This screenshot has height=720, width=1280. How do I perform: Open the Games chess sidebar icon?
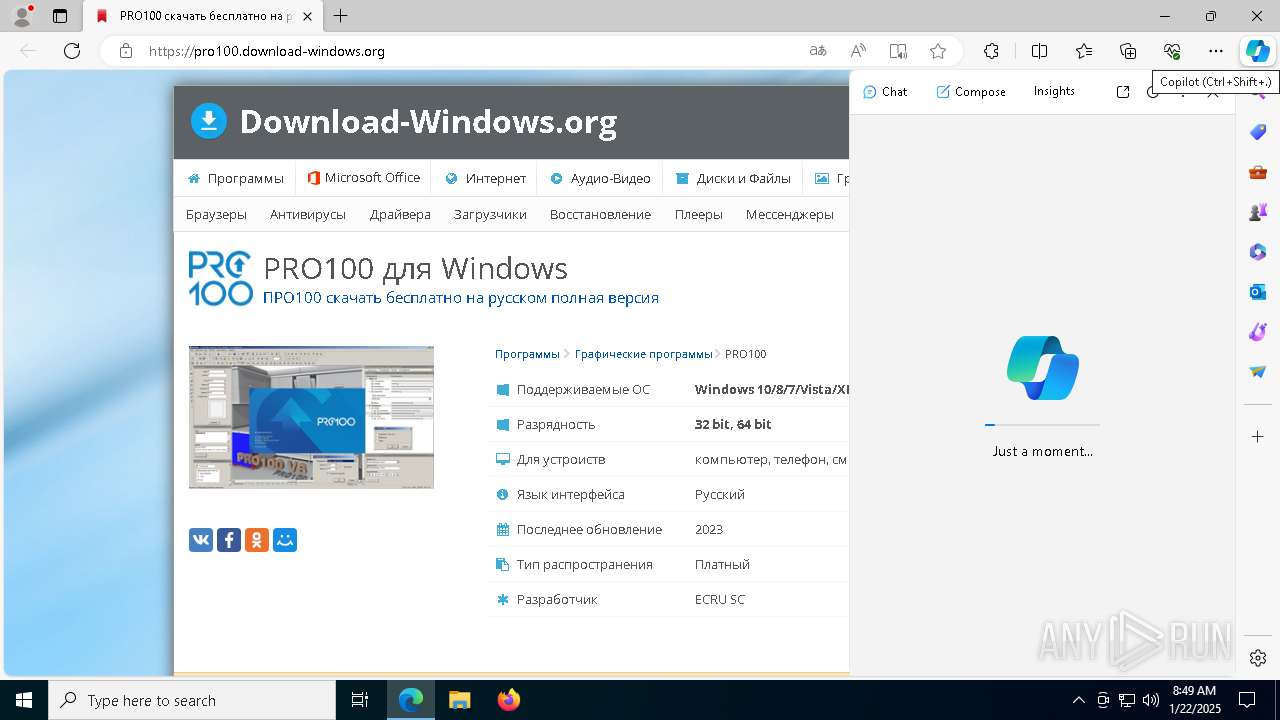pyautogui.click(x=1258, y=212)
